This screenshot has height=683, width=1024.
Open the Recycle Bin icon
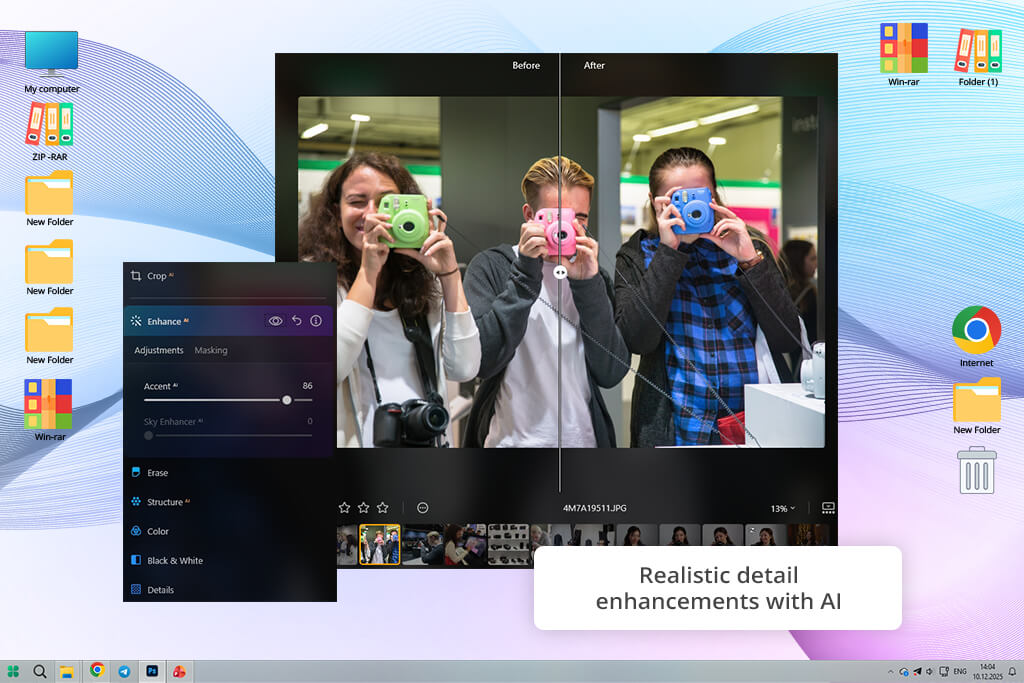pos(977,469)
